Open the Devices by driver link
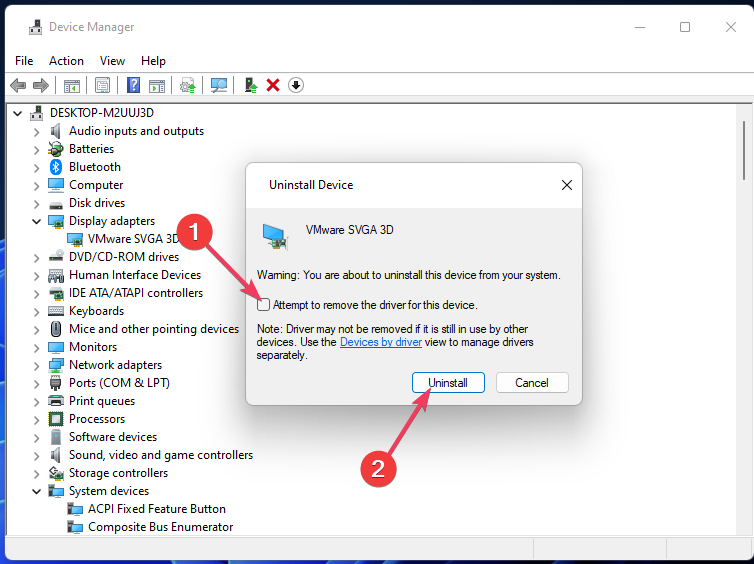This screenshot has width=754, height=564. point(381,342)
